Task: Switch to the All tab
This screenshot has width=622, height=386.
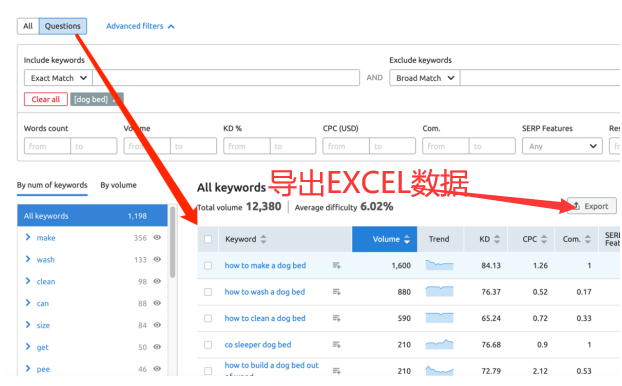Action: [x=28, y=26]
